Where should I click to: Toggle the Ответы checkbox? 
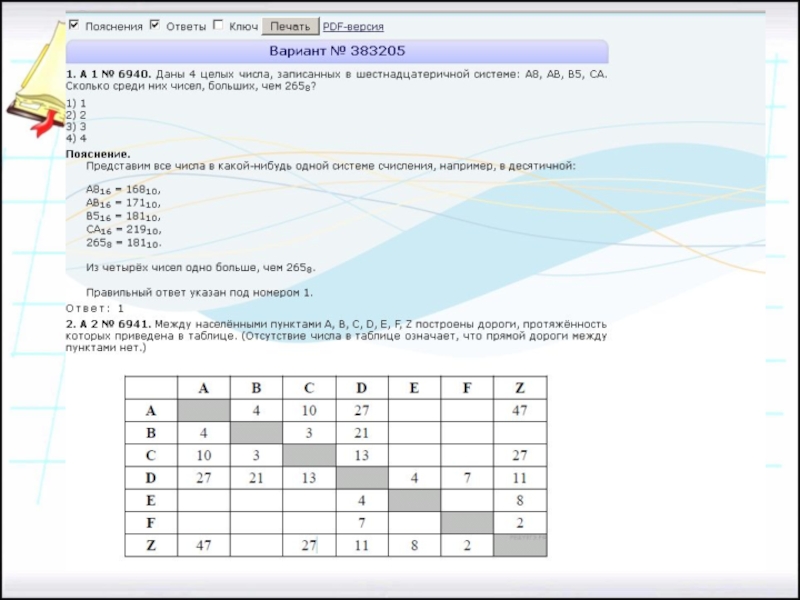(x=155, y=25)
